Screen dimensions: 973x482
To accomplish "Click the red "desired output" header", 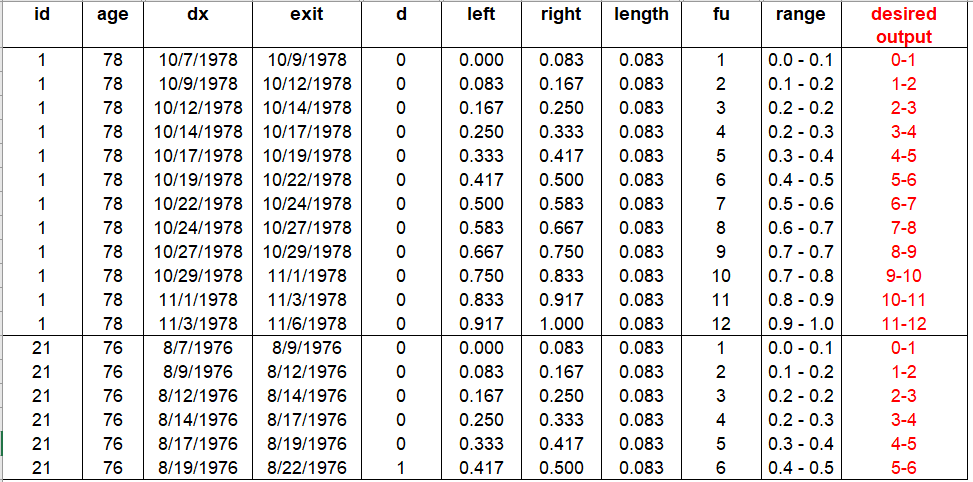I will pyautogui.click(x=903, y=26).
